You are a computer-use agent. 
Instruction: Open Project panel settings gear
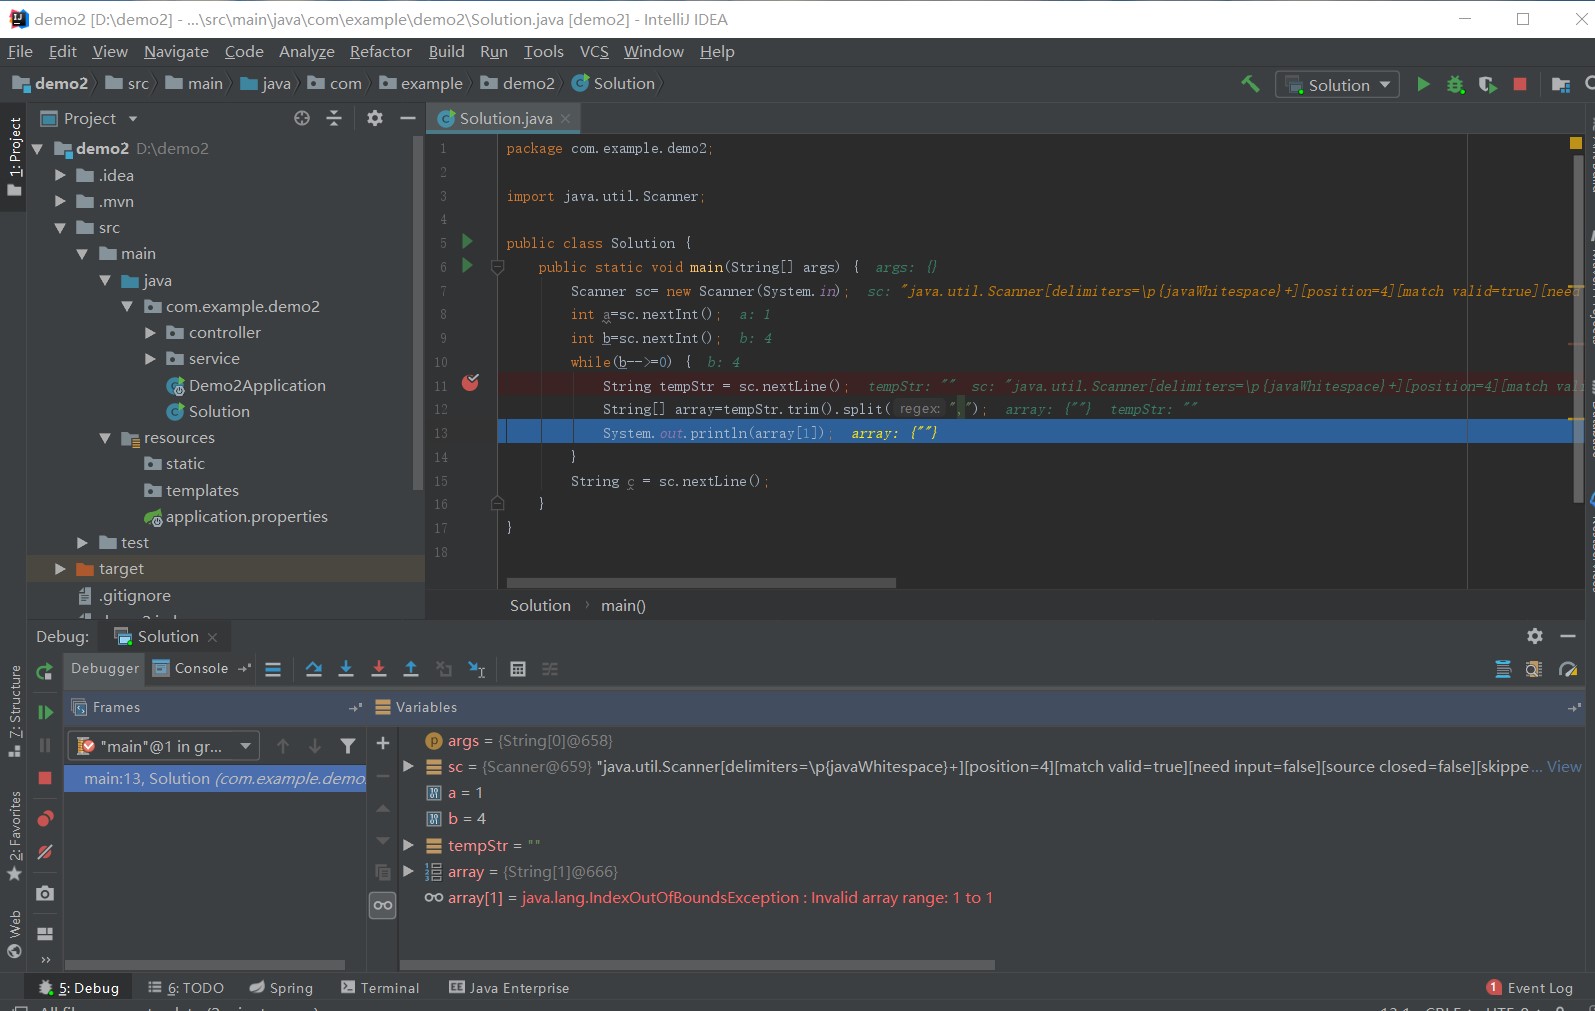click(x=375, y=118)
